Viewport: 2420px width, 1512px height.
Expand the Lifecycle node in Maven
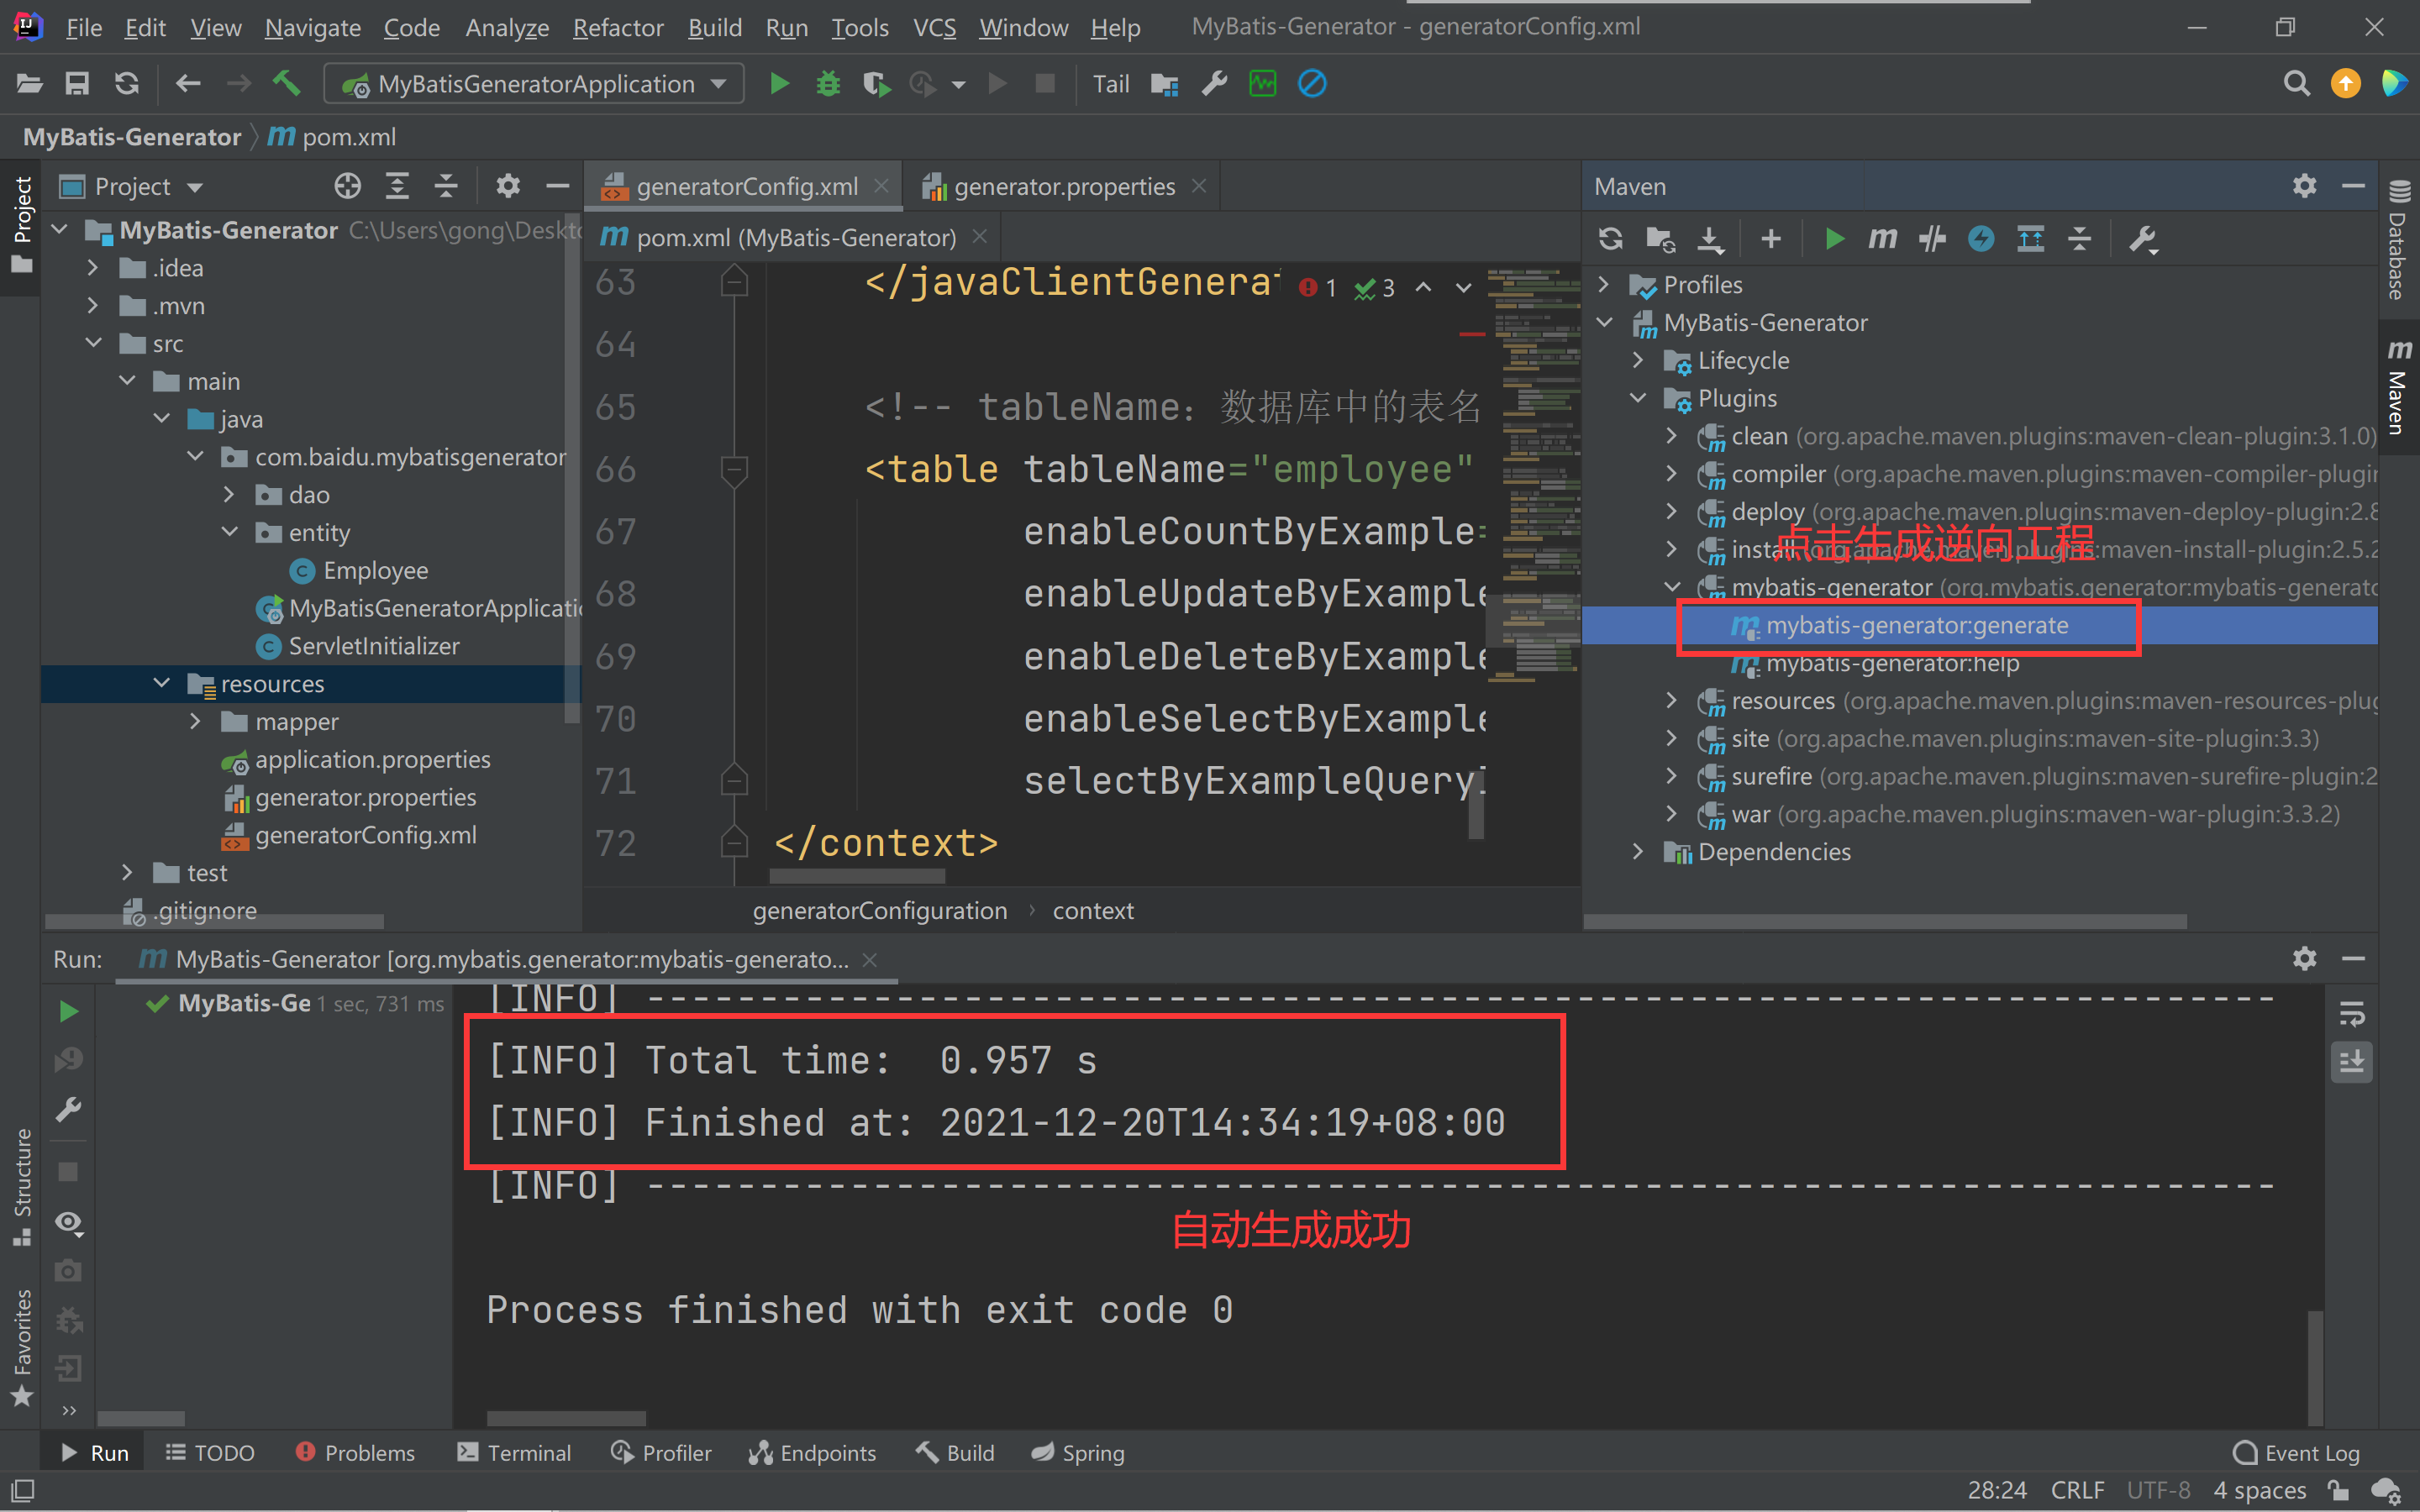pos(1638,360)
